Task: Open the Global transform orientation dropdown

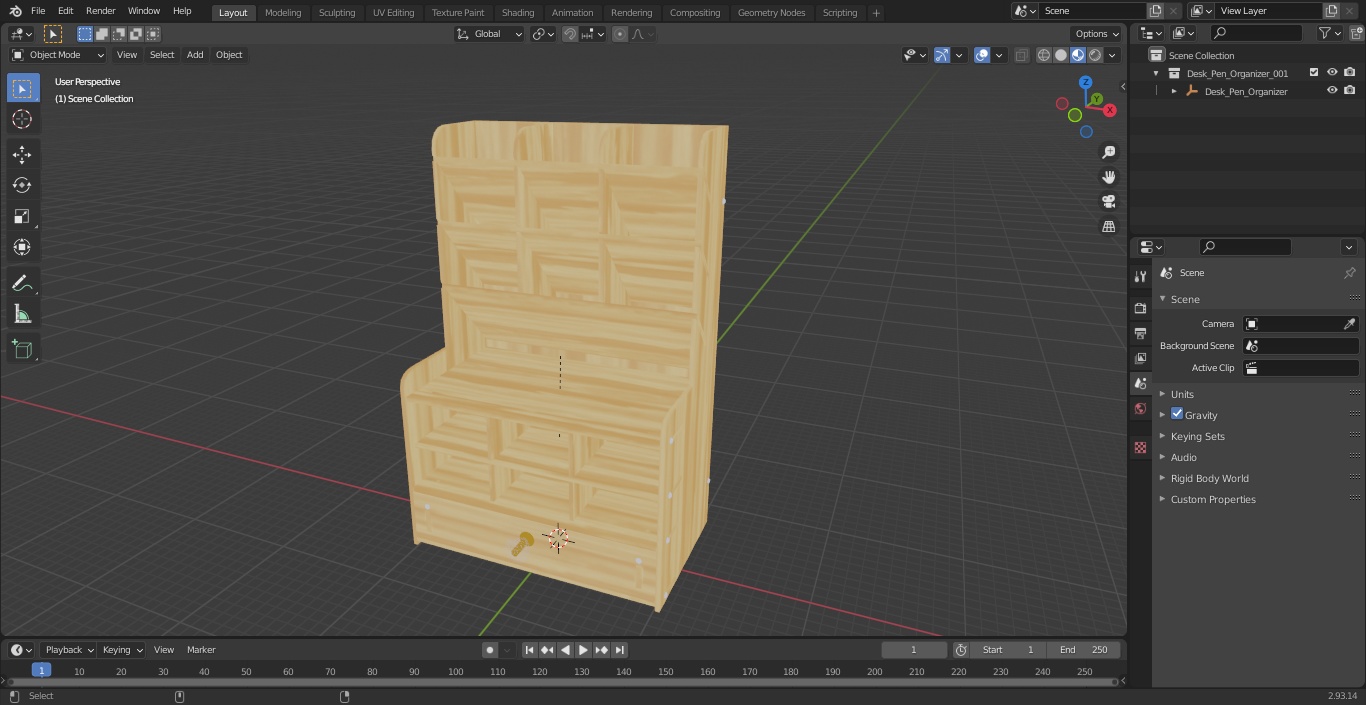Action: 490,34
